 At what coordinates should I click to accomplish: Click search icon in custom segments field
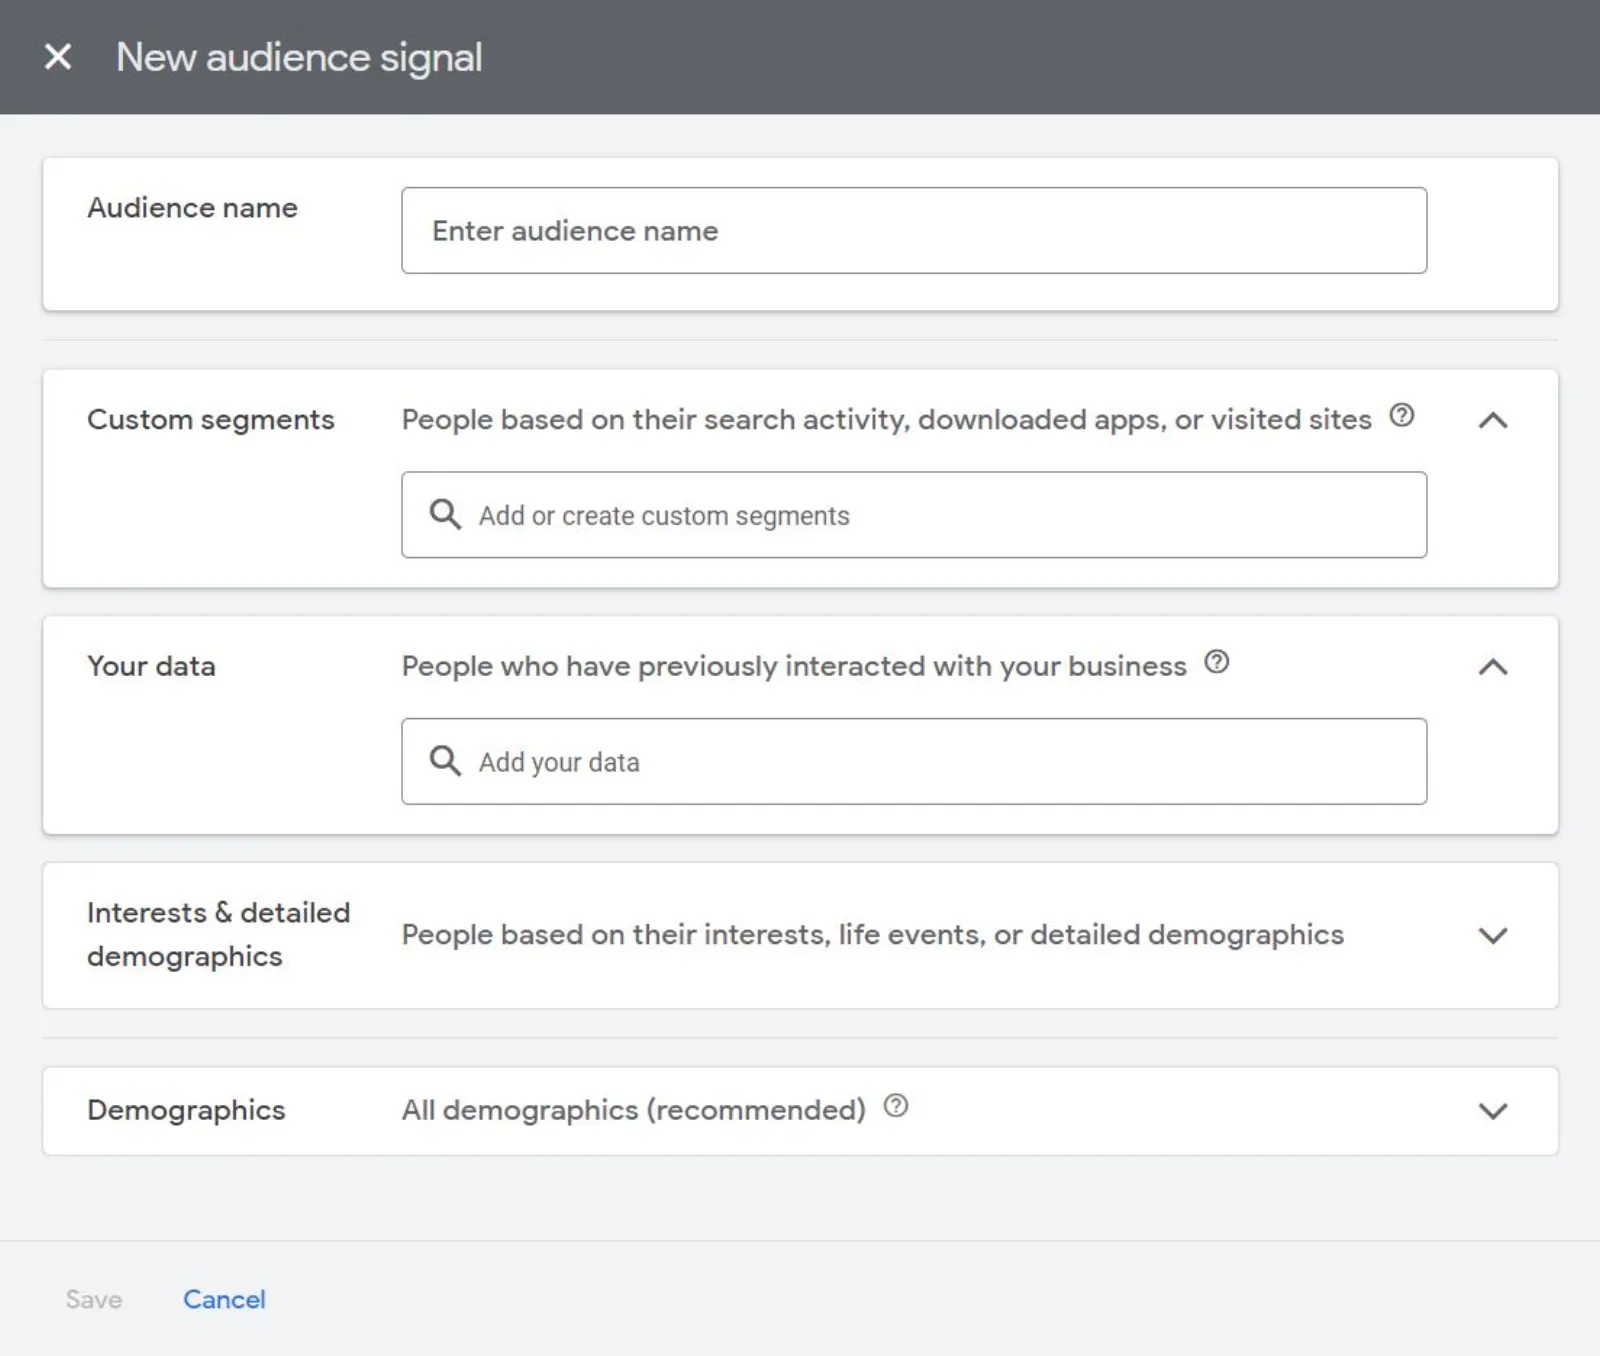click(x=445, y=514)
